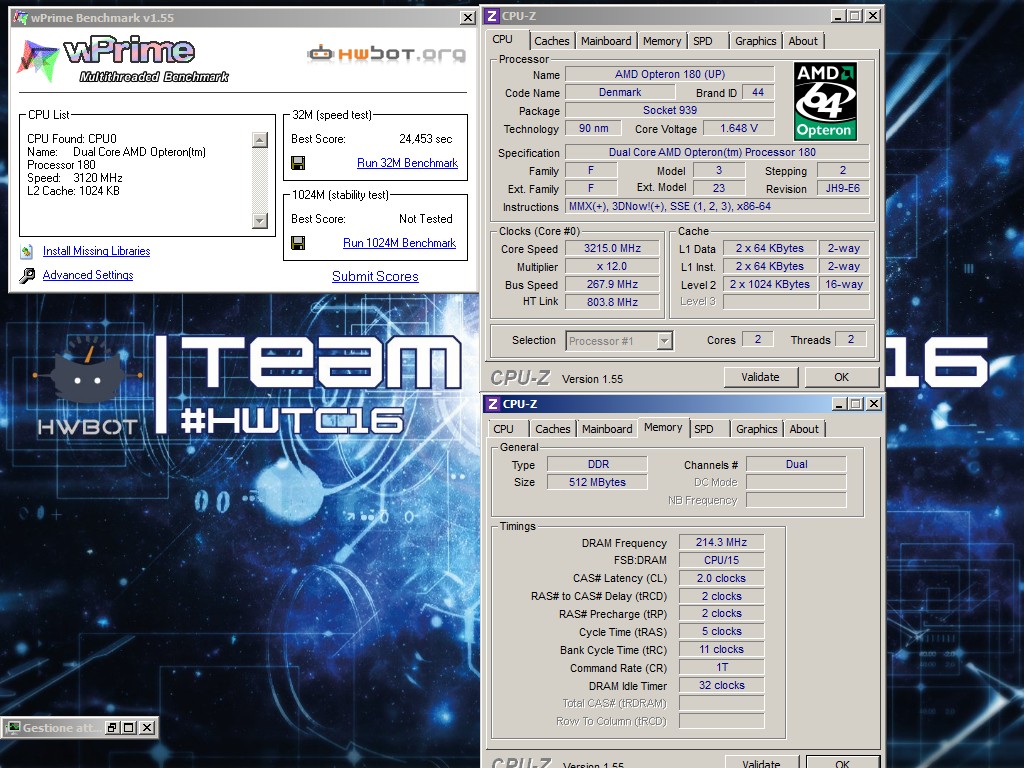Screen dimensions: 1024x768
Task: Switch to Caches tab in top CPU-Z
Action: click(552, 41)
